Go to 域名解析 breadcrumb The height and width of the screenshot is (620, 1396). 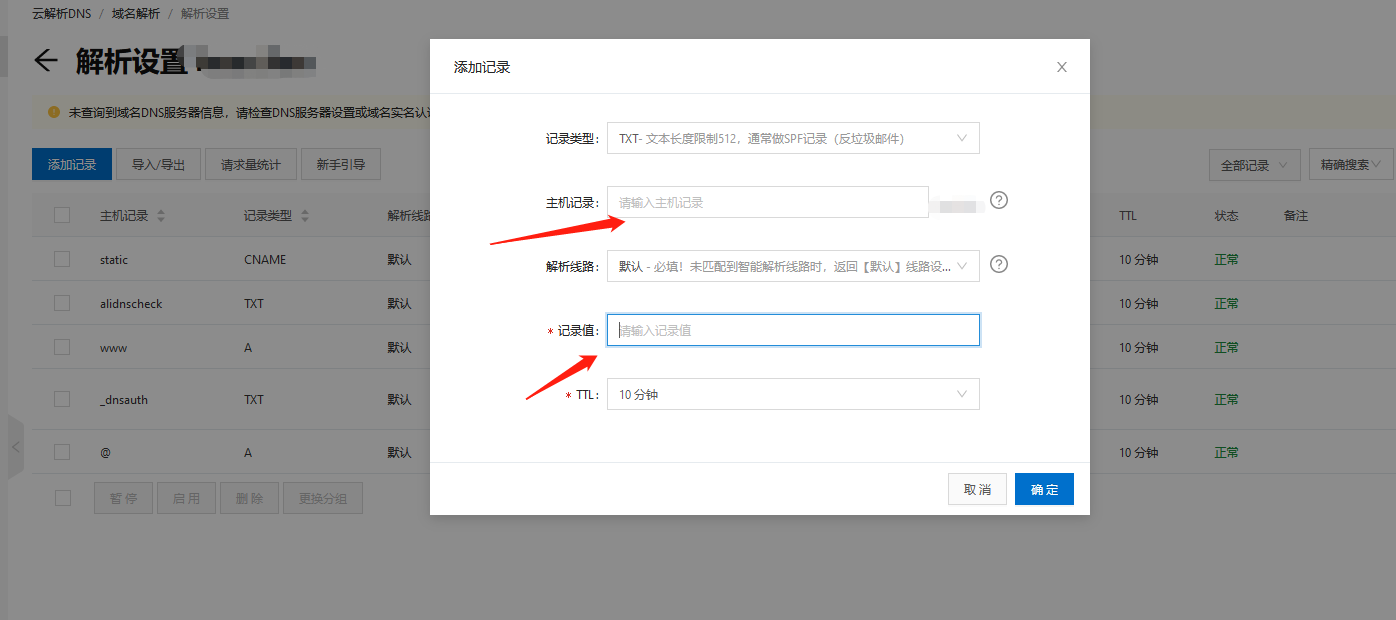click(x=135, y=14)
